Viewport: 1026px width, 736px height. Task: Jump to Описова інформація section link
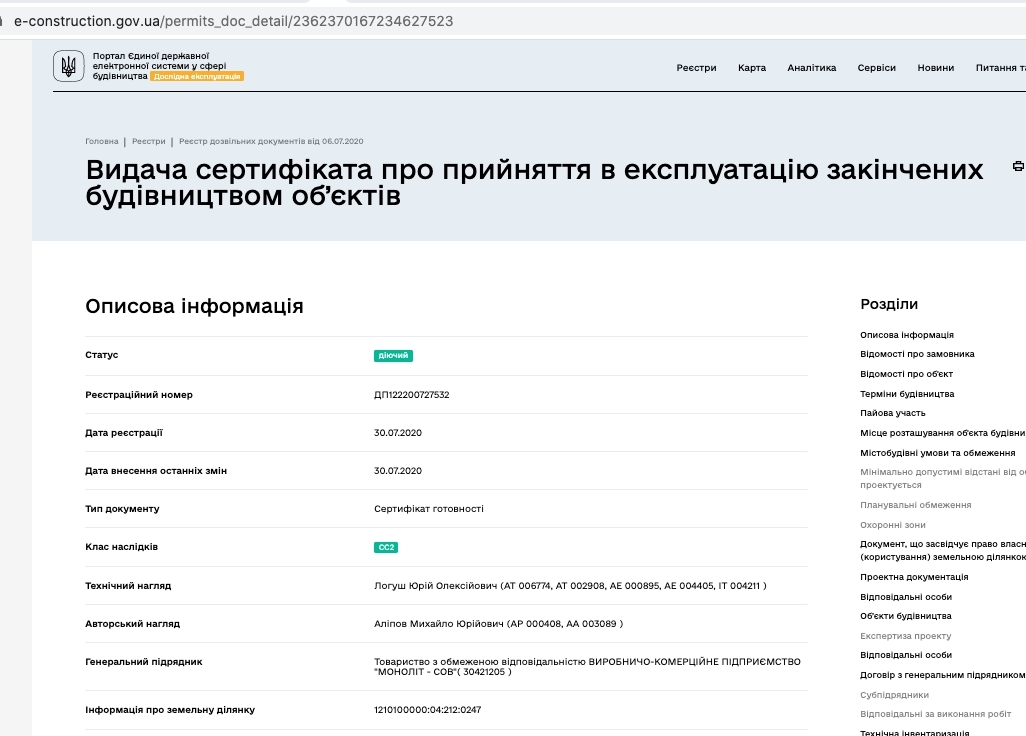tap(906, 335)
